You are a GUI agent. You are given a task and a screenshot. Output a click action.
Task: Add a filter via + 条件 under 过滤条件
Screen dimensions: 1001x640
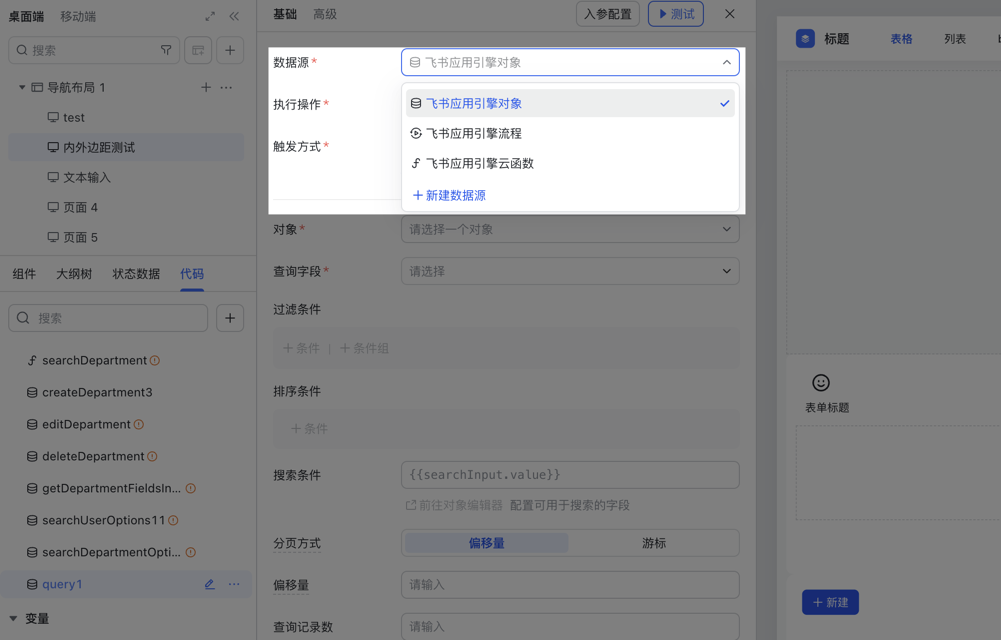301,348
